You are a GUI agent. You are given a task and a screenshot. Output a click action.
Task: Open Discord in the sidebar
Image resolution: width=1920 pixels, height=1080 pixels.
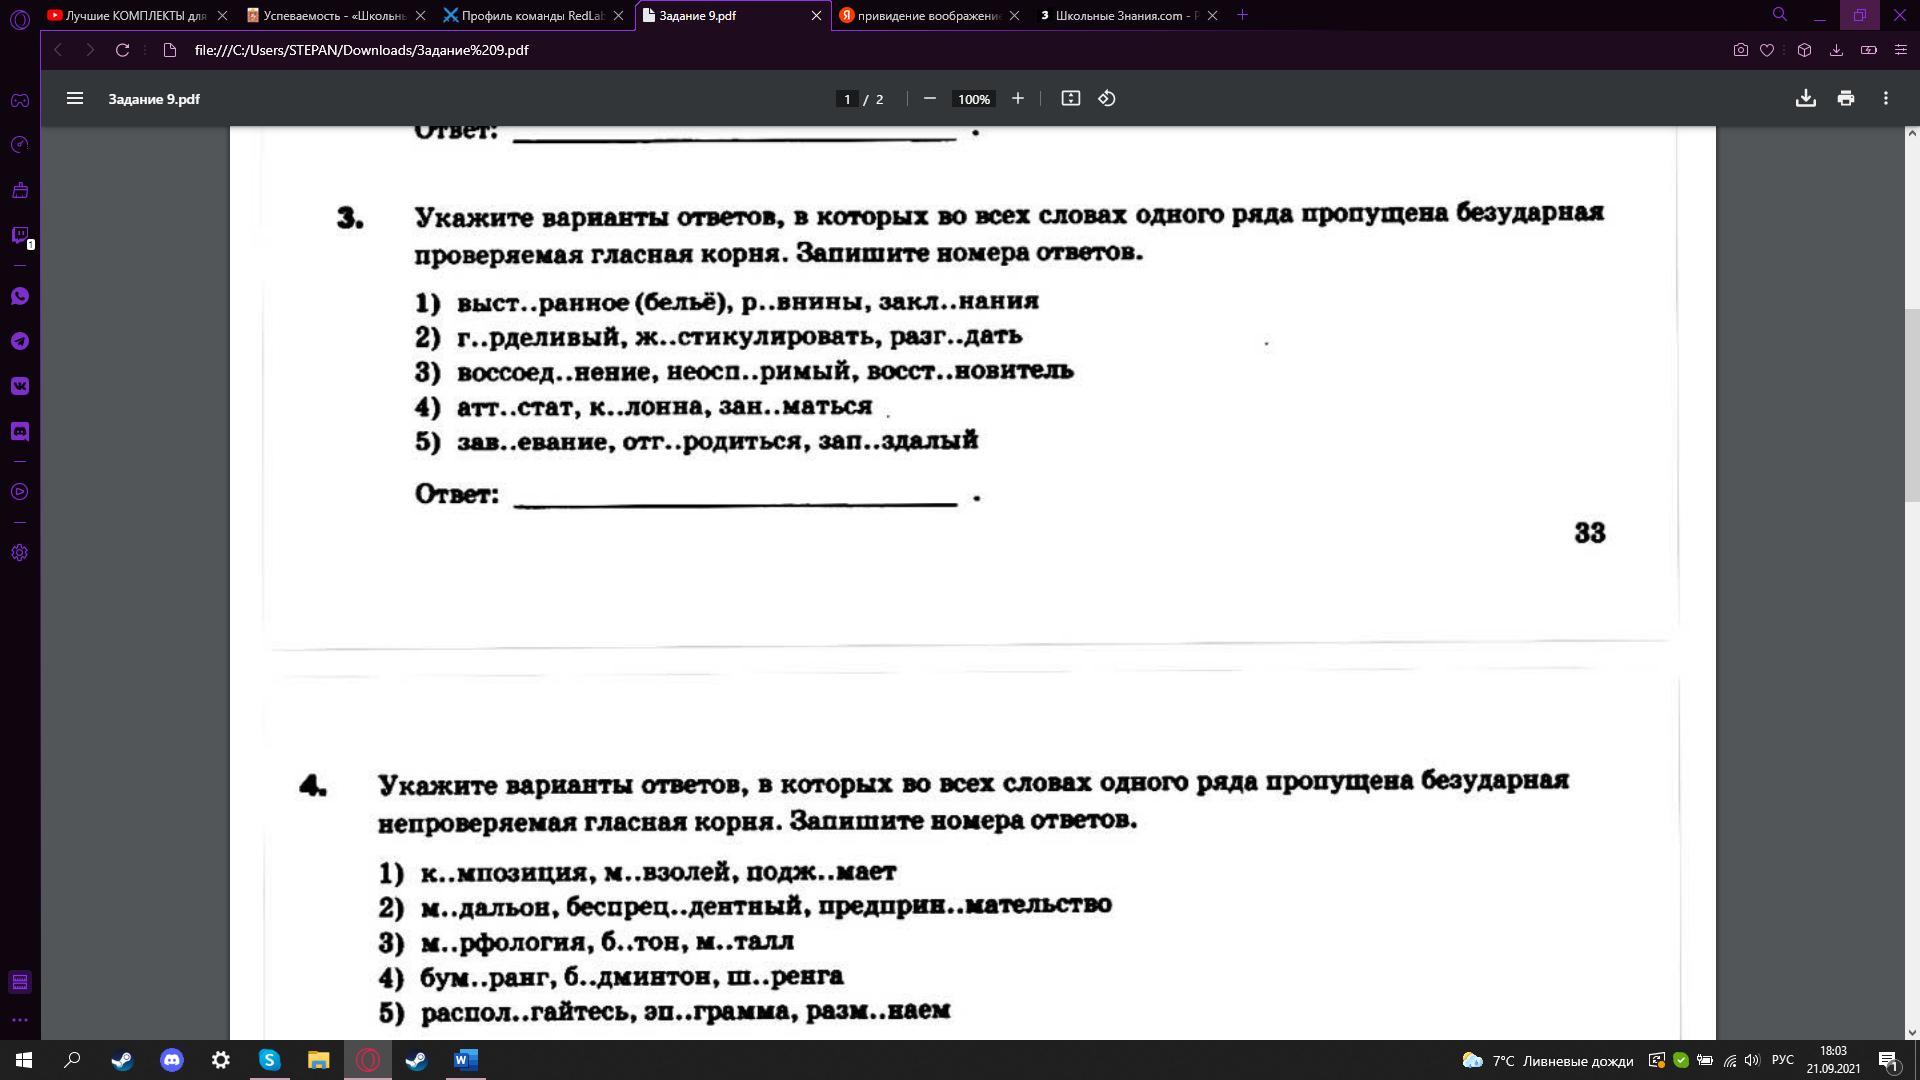point(20,431)
